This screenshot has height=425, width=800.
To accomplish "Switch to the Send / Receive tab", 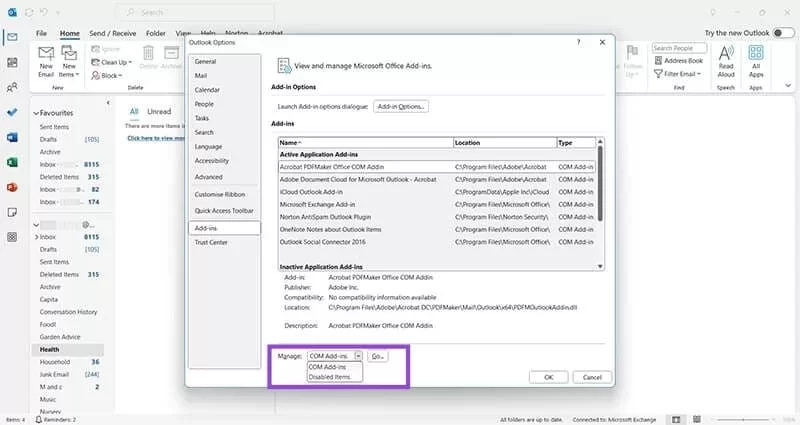I will pyautogui.click(x=112, y=33).
